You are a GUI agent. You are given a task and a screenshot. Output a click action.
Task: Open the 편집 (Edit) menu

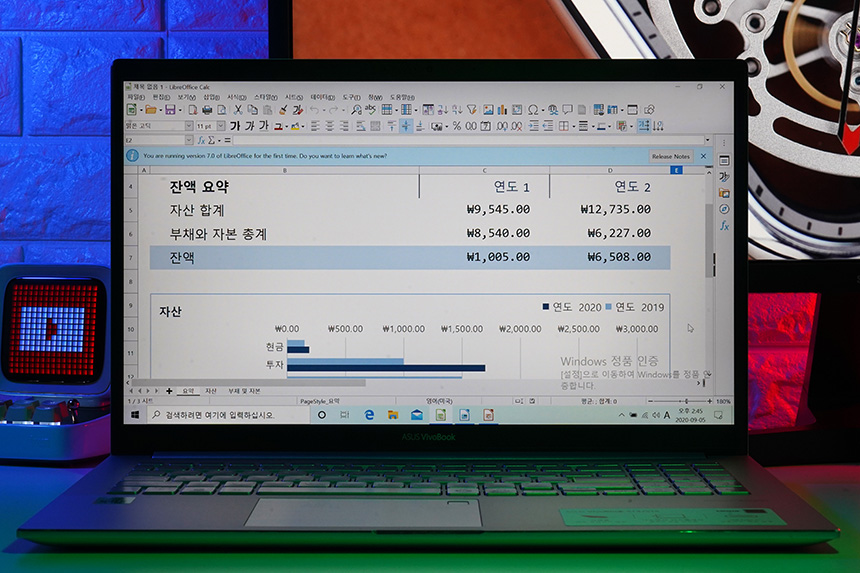pyautogui.click(x=161, y=97)
